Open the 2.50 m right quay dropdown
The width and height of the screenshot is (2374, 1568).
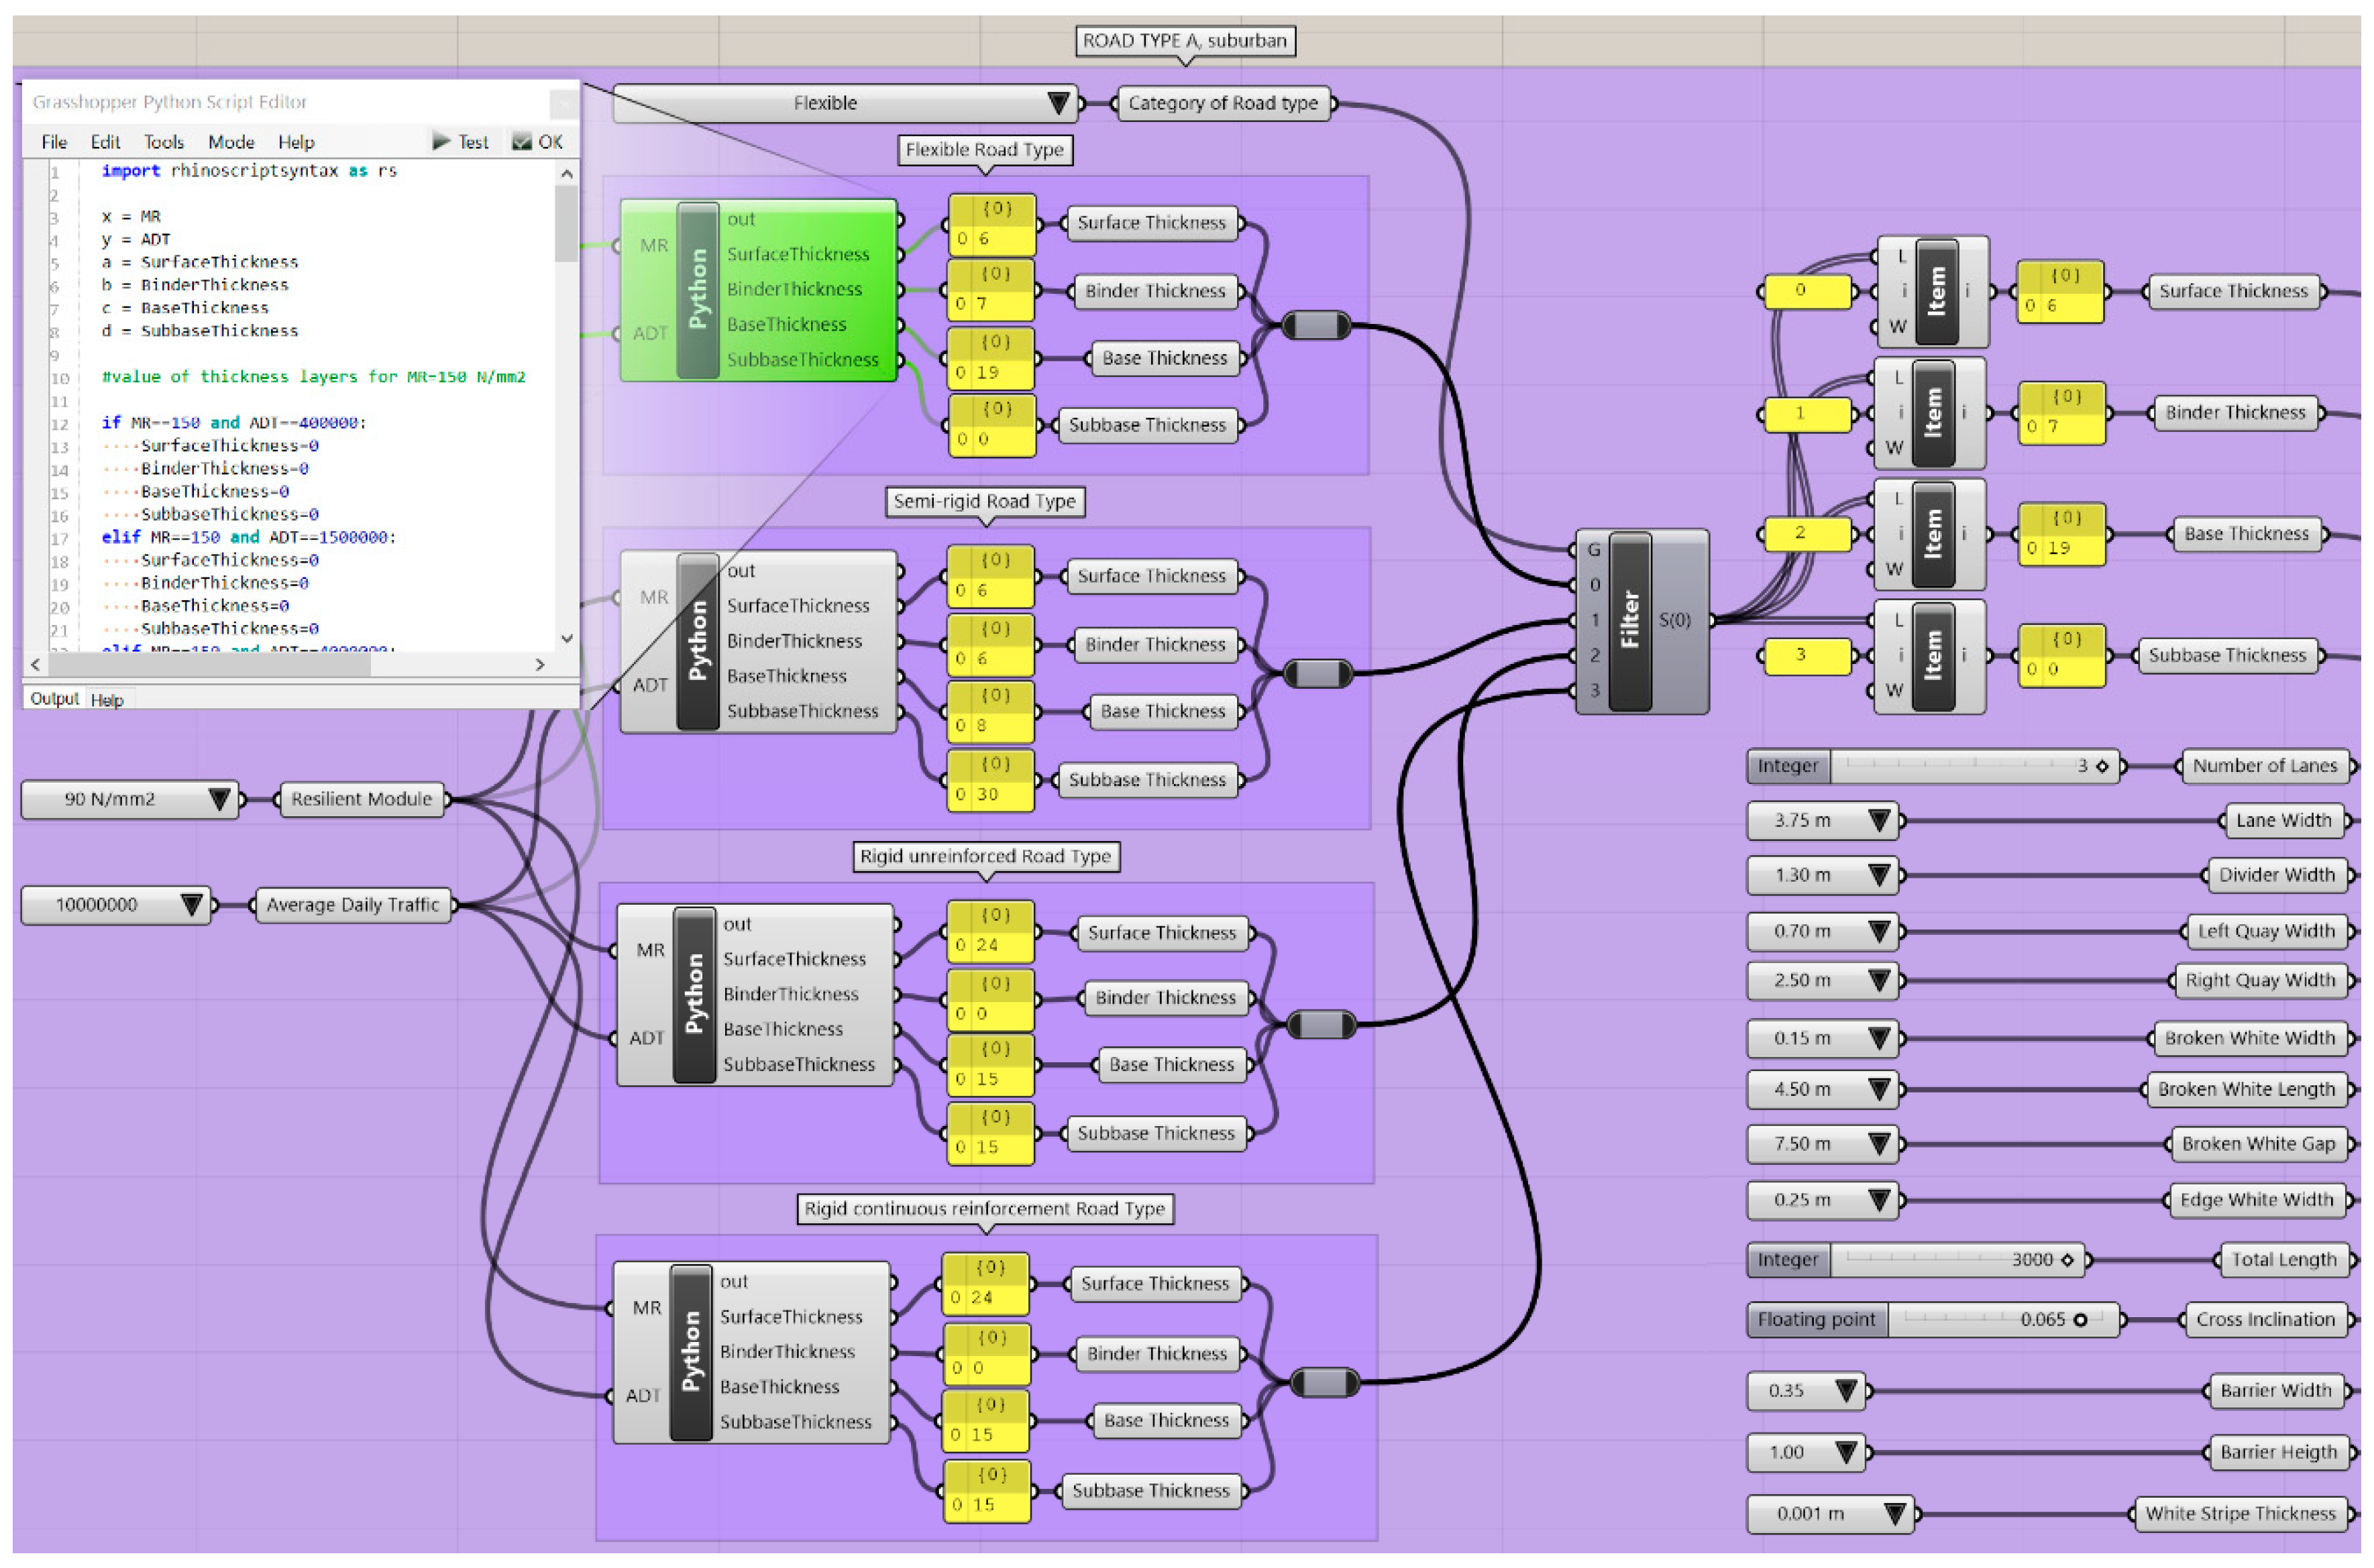point(1822,981)
